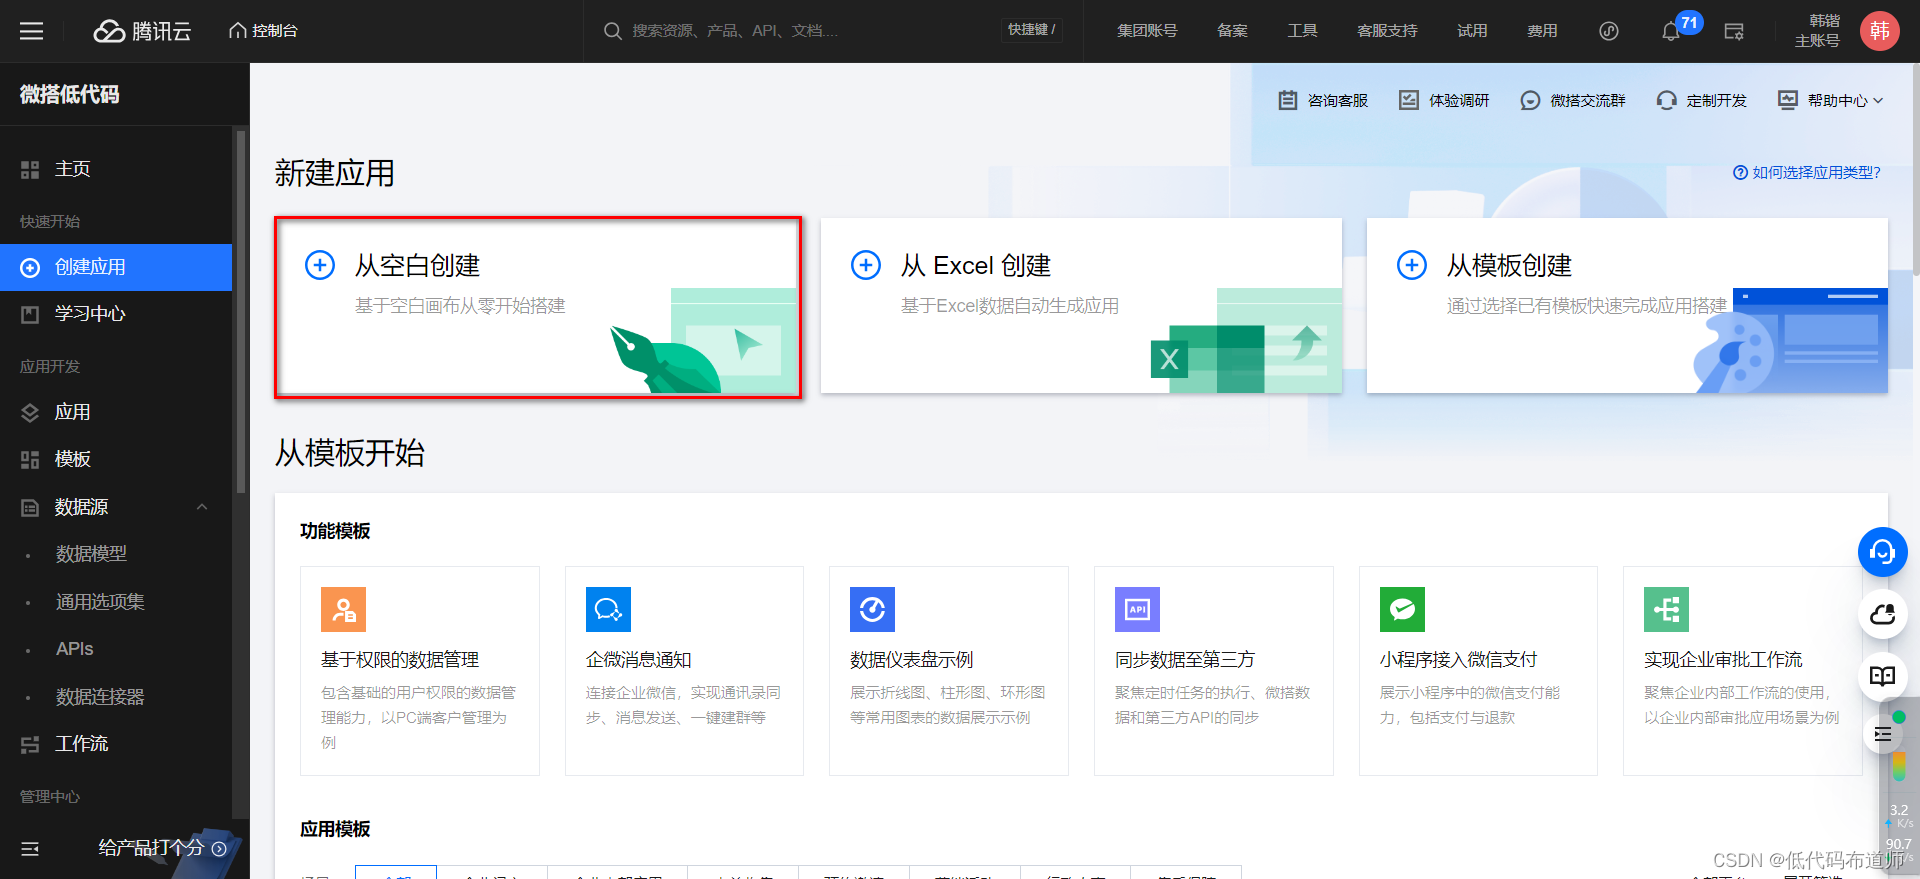The height and width of the screenshot is (879, 1920).
Task: Click the green WeChat pay template icon
Action: [1402, 609]
